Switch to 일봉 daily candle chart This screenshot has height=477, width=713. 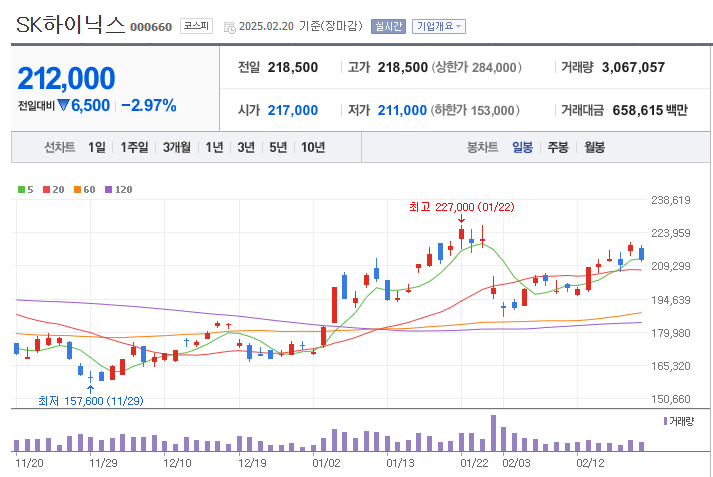click(x=522, y=147)
